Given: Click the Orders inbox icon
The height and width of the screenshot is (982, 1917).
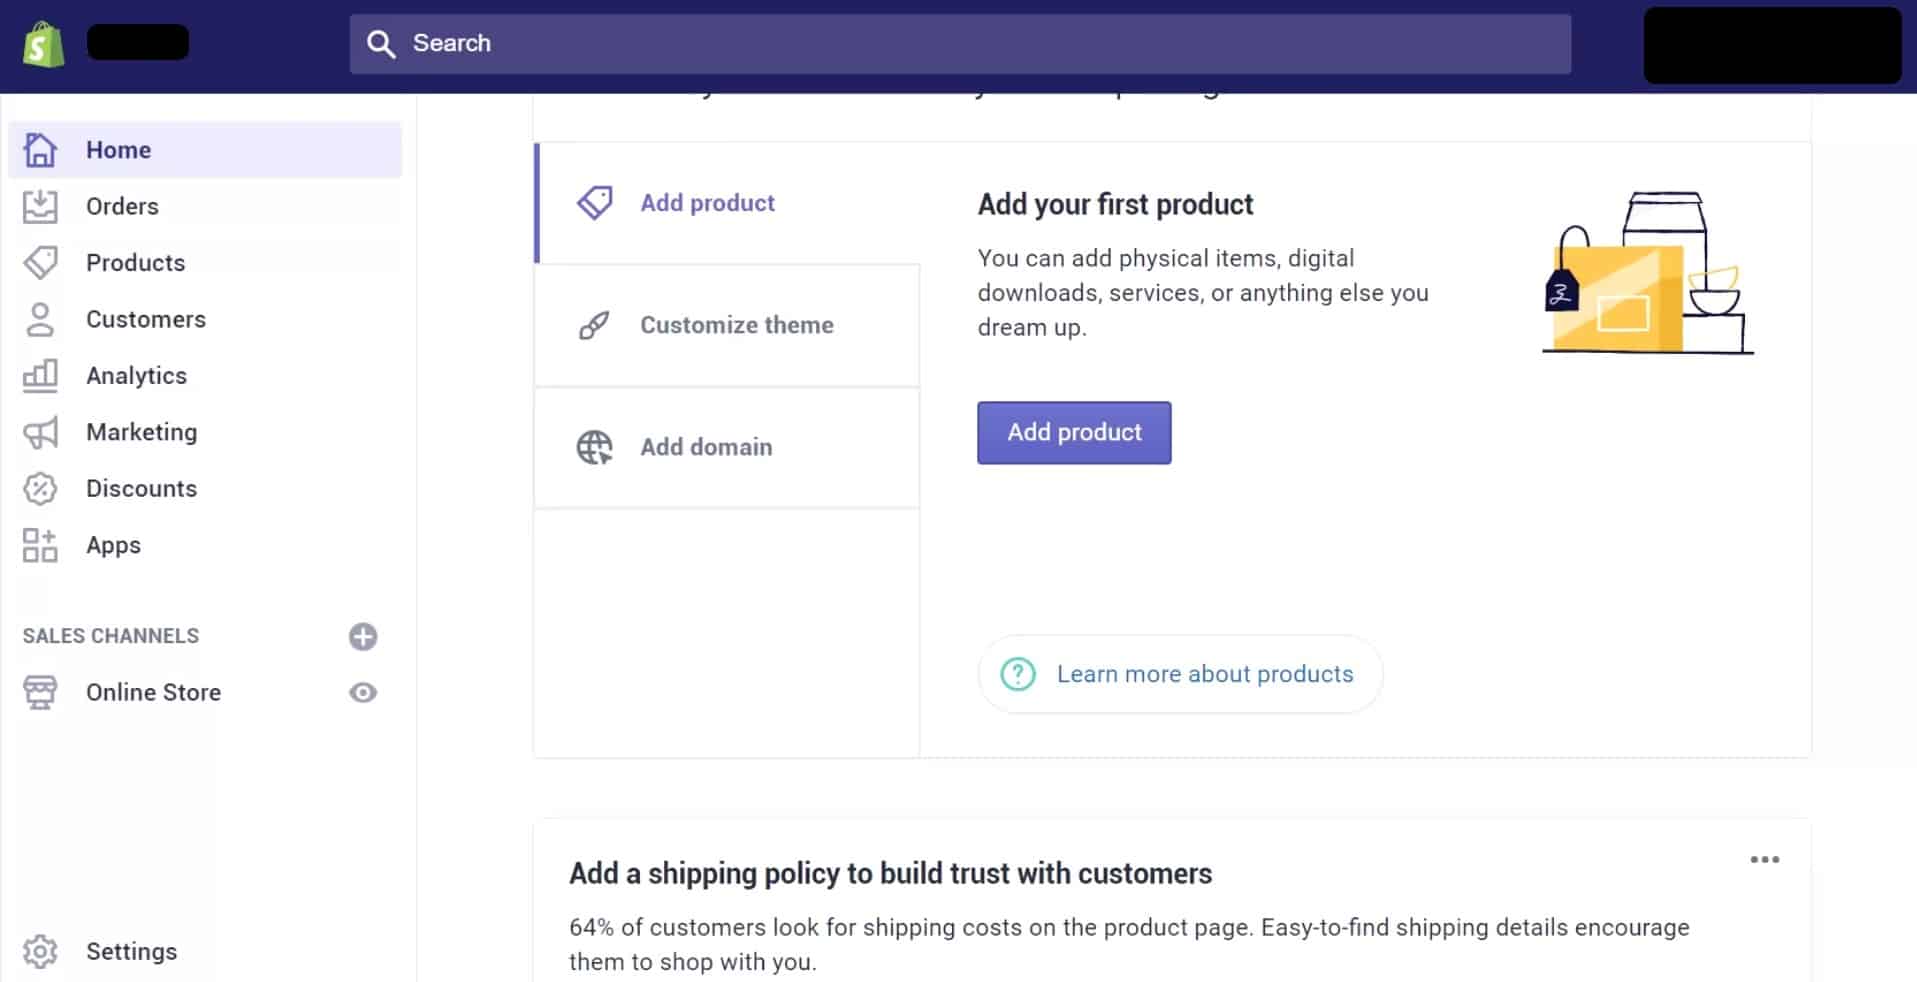Looking at the screenshot, I should 40,206.
